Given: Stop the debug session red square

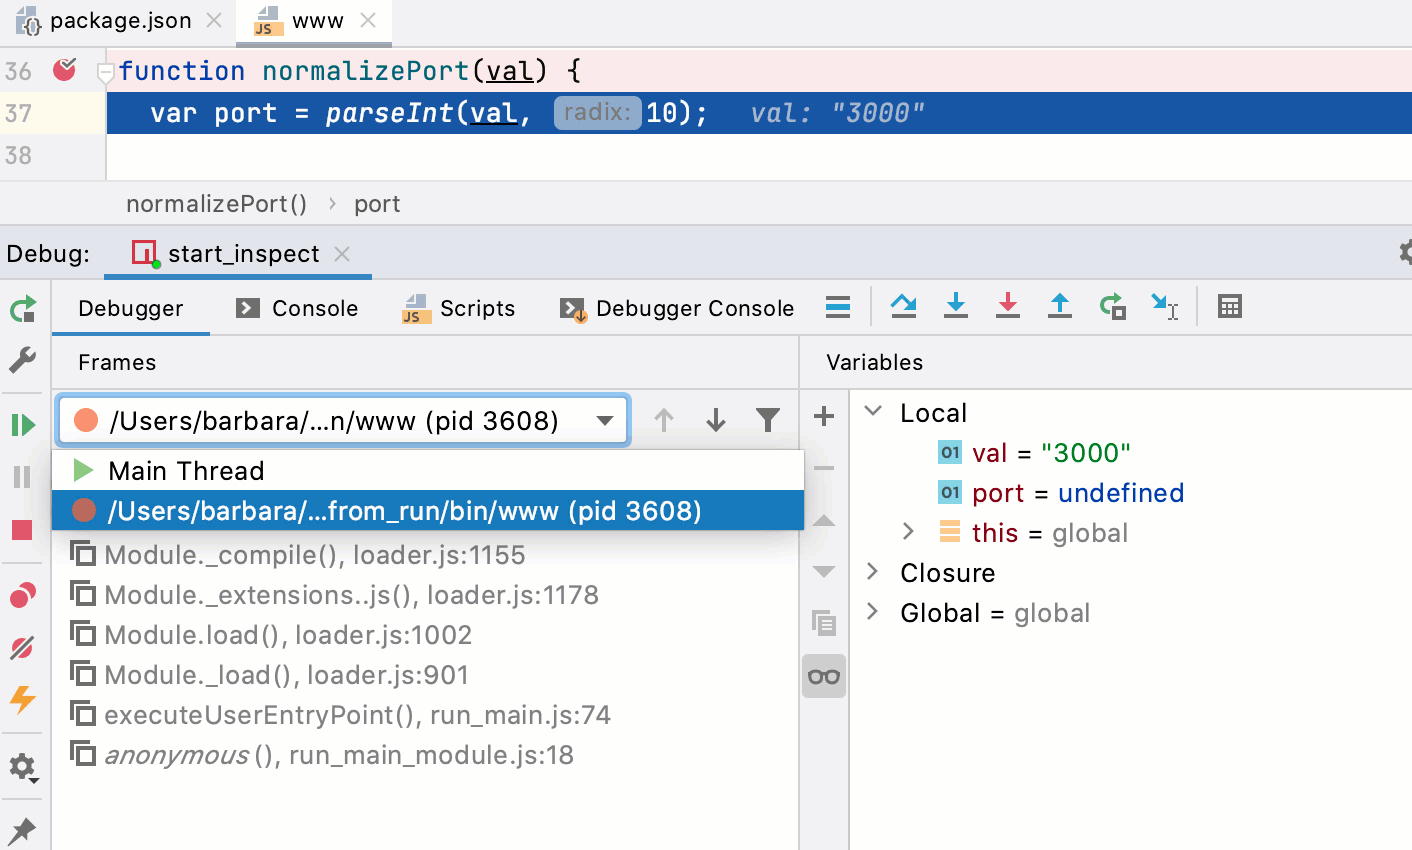Looking at the screenshot, I should 22,529.
